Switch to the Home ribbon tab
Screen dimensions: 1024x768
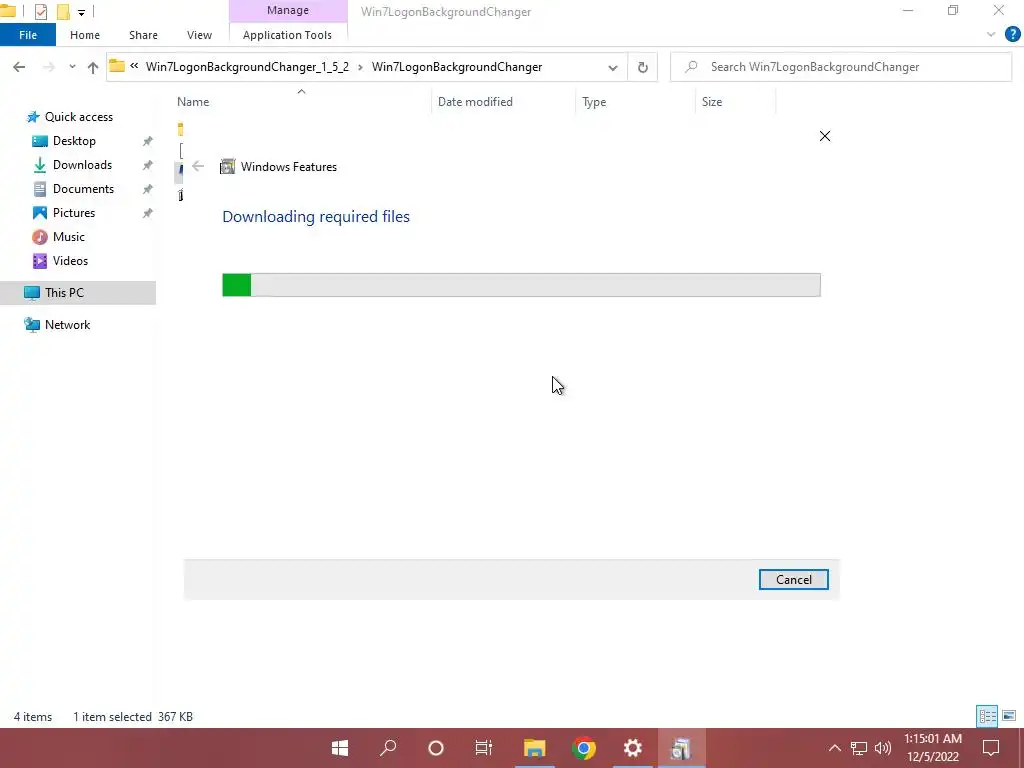pos(85,35)
